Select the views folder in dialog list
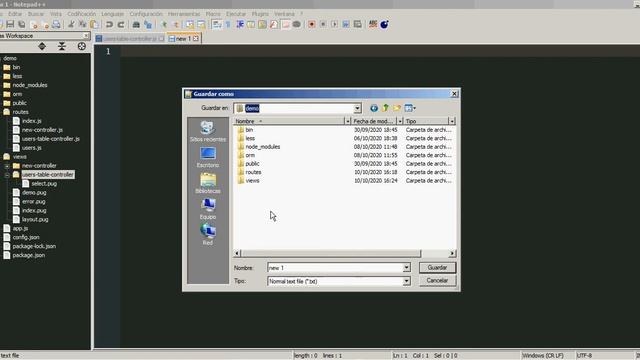 [252, 181]
